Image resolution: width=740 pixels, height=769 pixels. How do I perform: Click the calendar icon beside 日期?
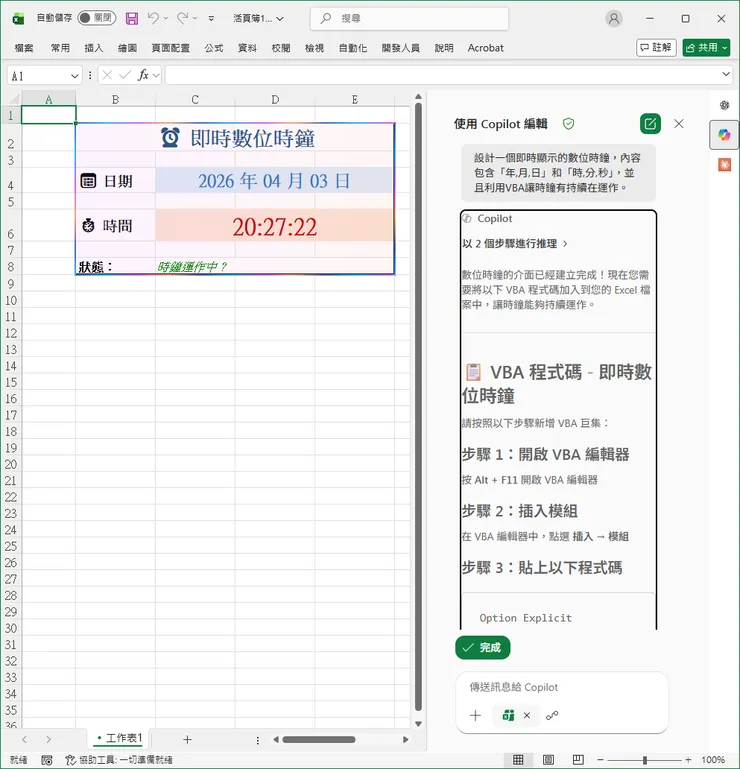click(88, 181)
